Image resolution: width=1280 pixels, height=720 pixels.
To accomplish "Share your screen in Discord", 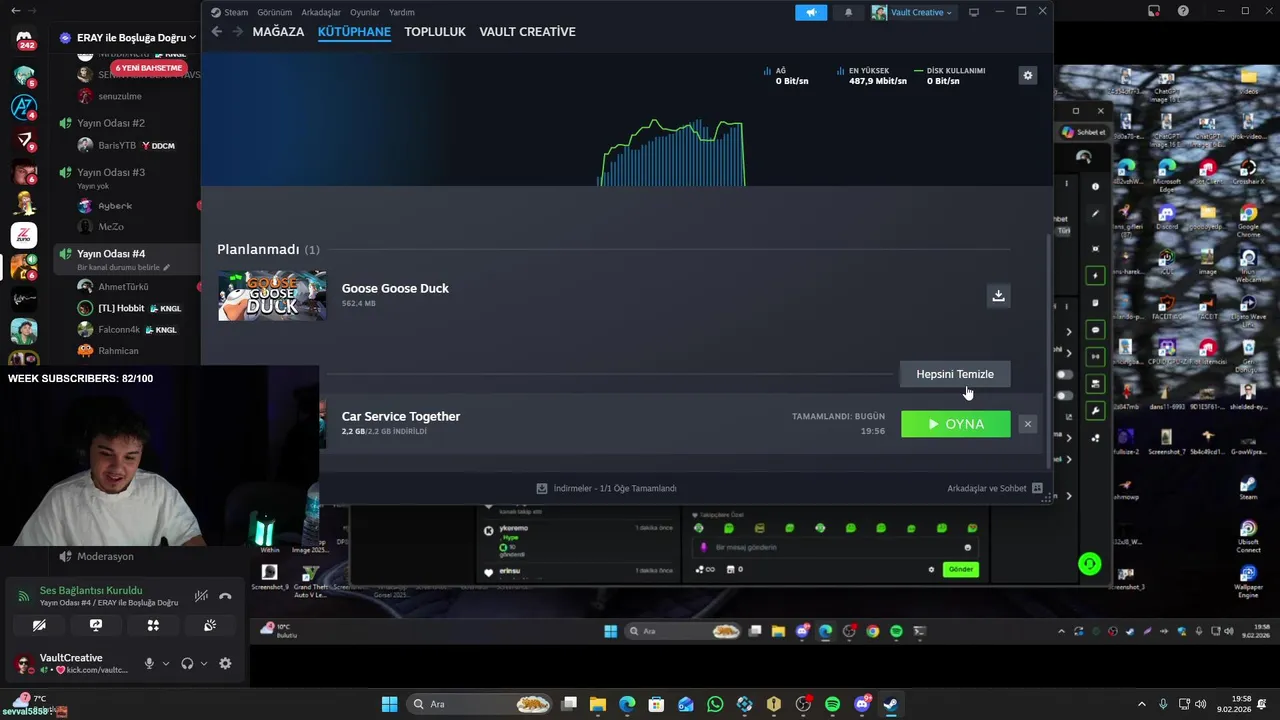I will click(96, 625).
